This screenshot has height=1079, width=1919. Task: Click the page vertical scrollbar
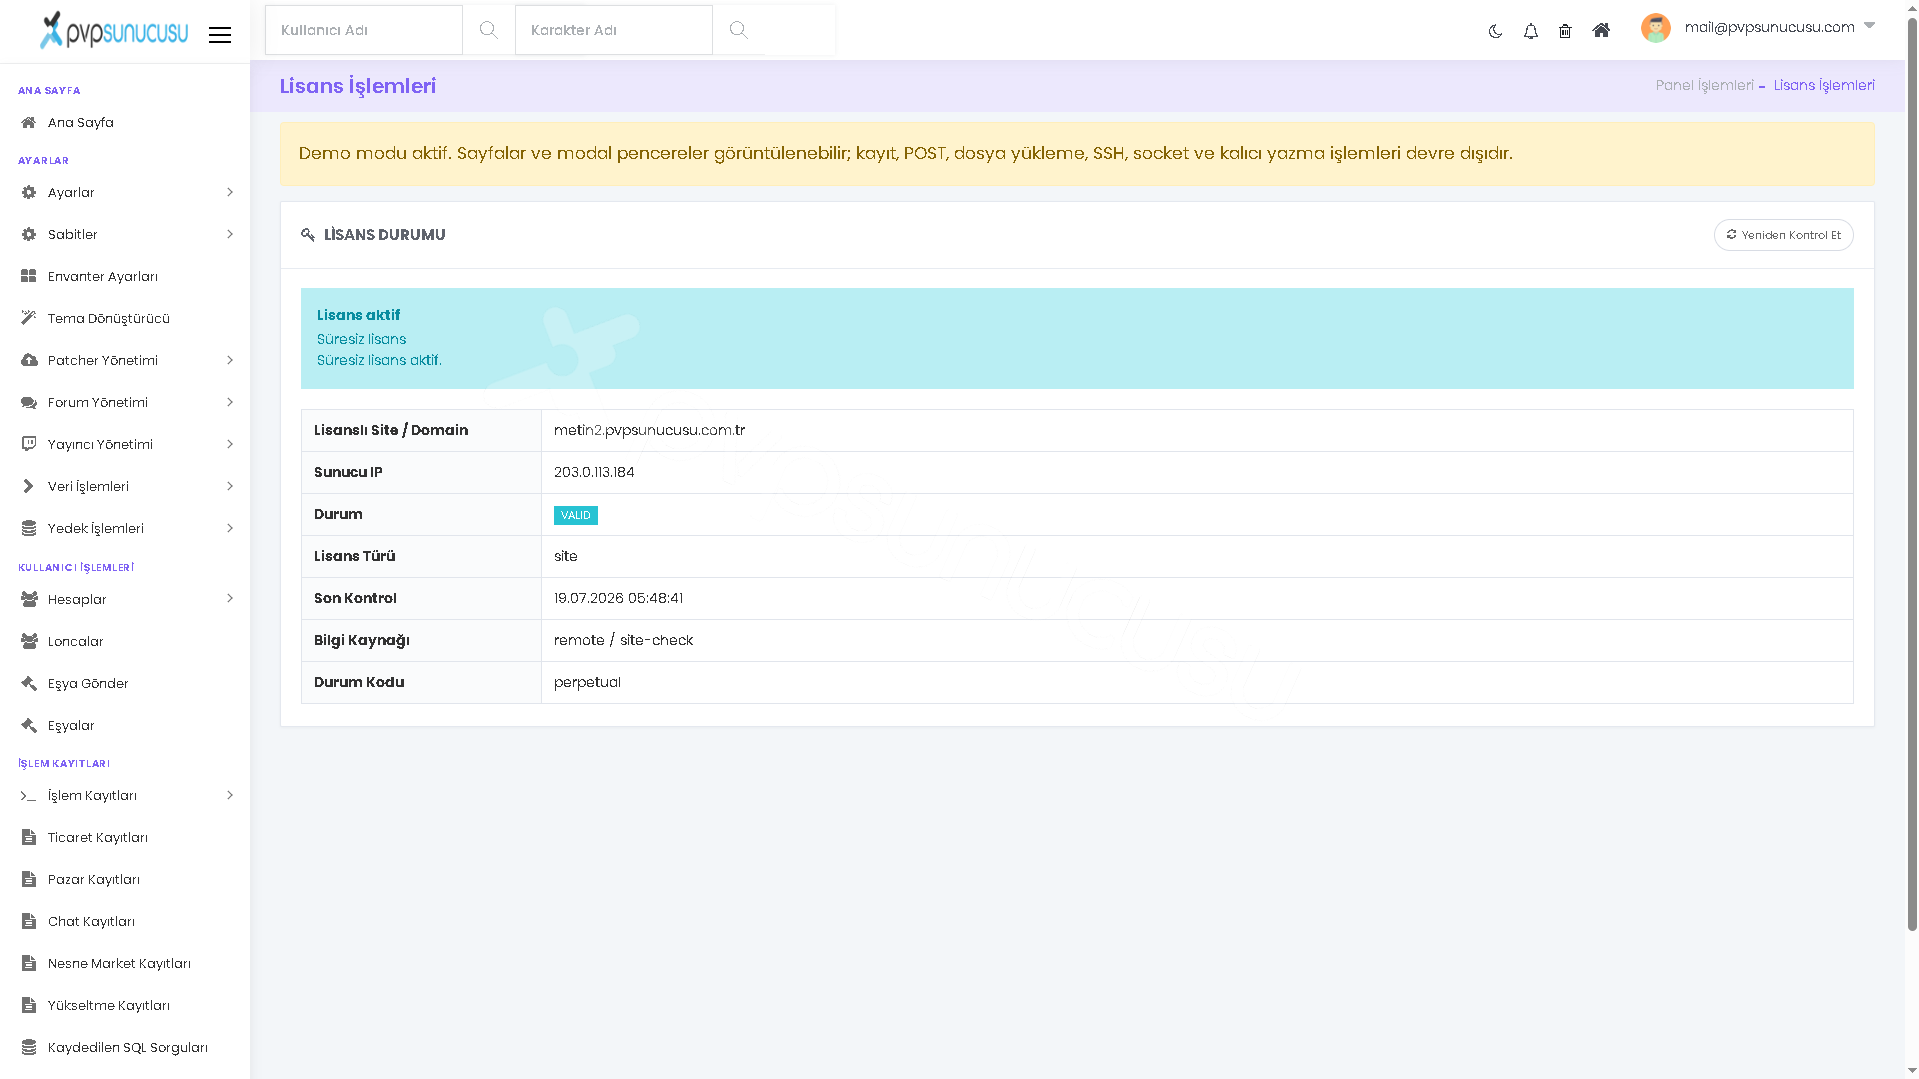pyautogui.click(x=1911, y=470)
